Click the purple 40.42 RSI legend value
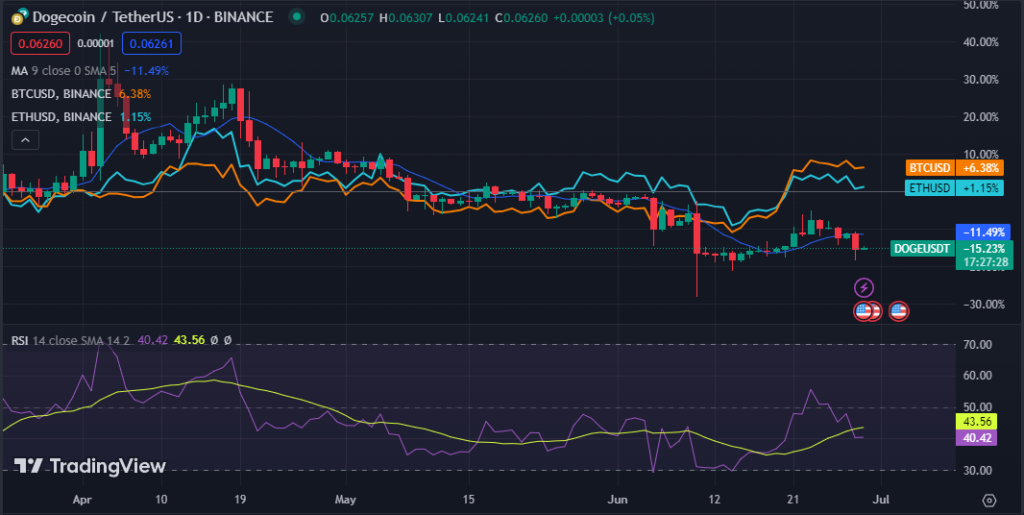This screenshot has height=515, width=1024. [x=153, y=340]
